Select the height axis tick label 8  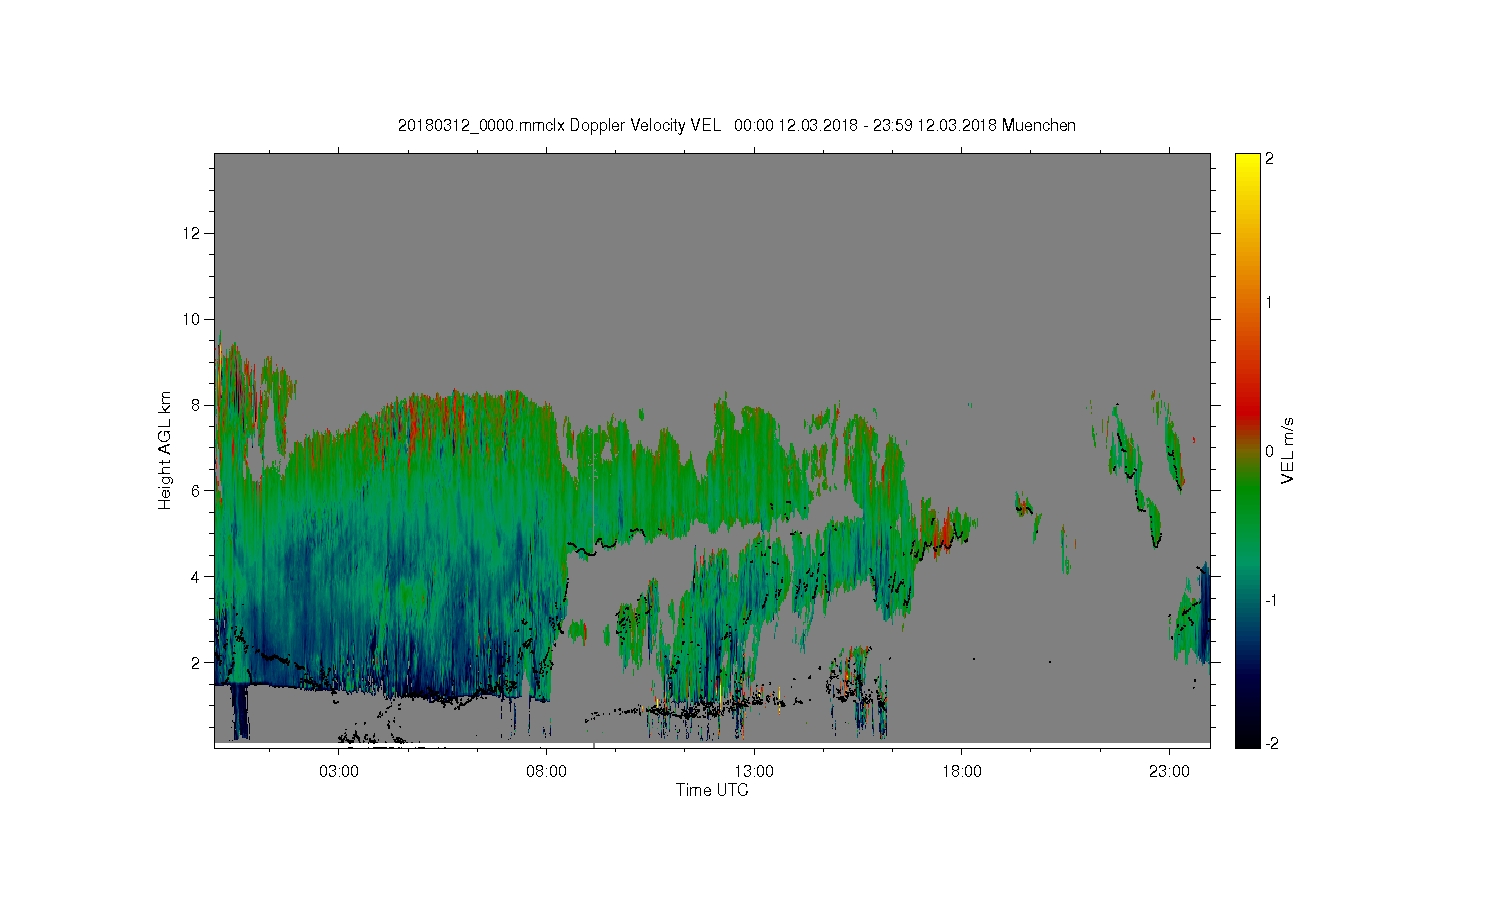pos(197,405)
